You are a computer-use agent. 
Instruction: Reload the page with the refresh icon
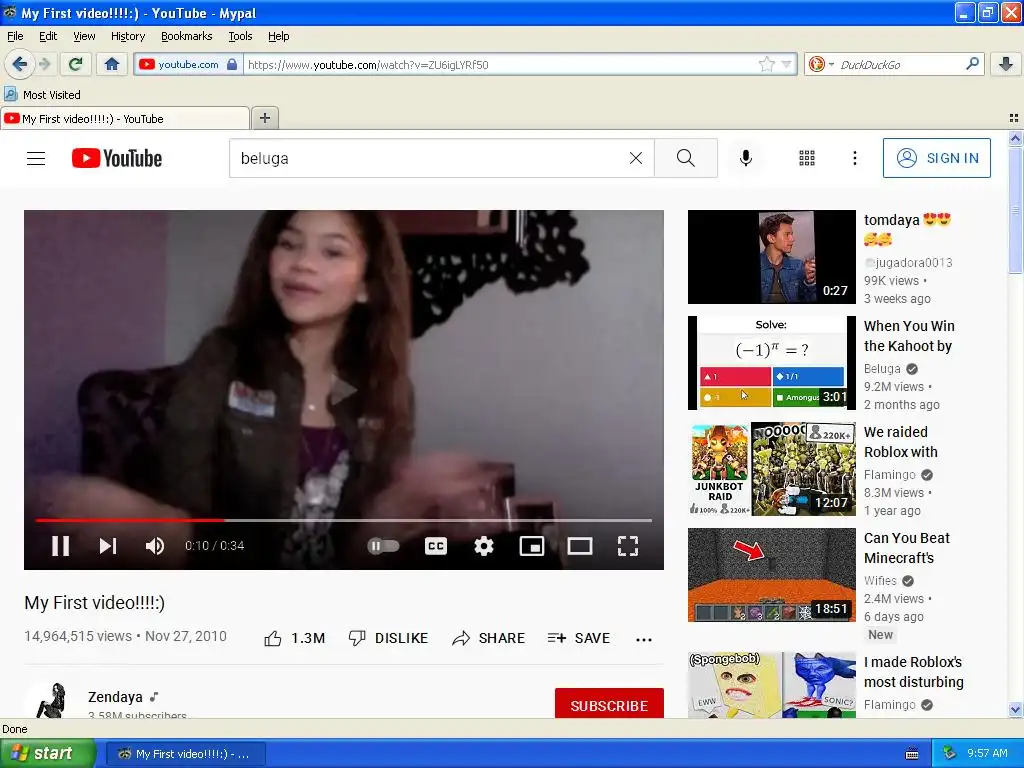76,64
